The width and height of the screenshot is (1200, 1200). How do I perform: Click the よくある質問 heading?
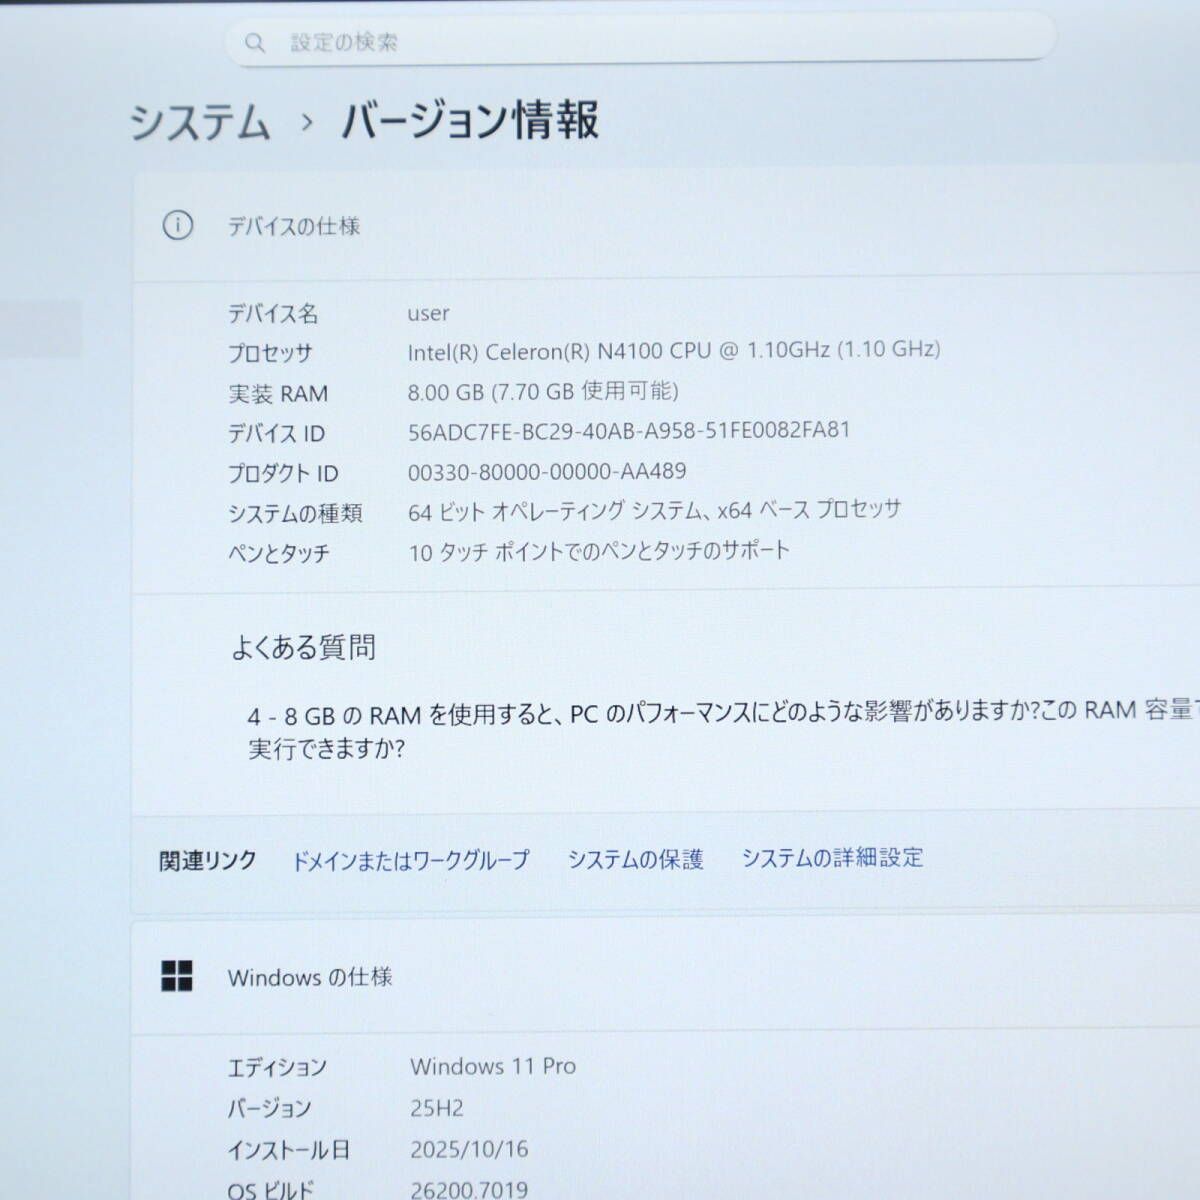tap(303, 648)
